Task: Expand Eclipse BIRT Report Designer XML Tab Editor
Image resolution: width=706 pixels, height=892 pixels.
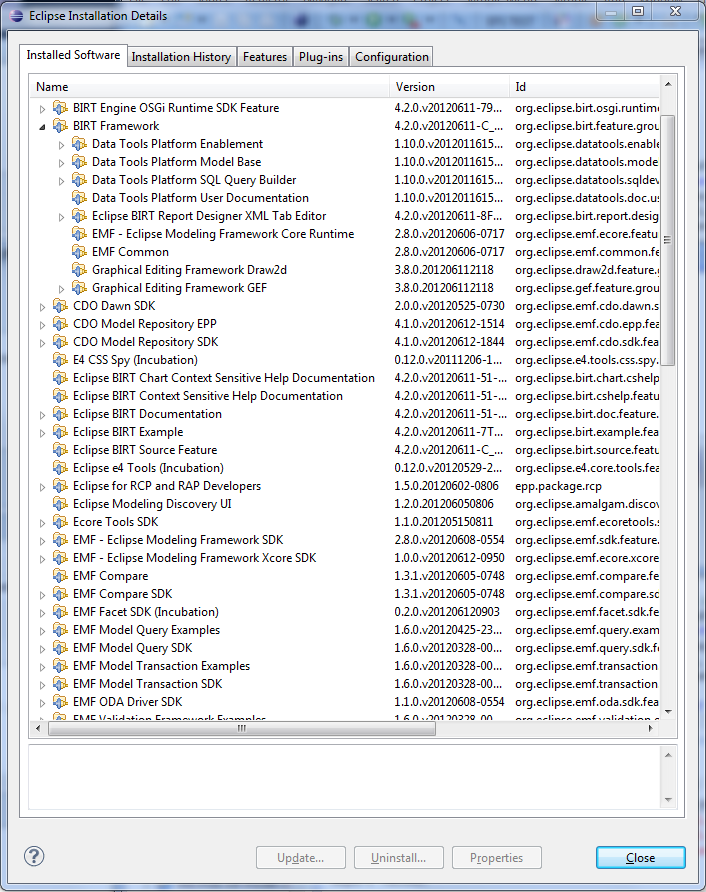Action: pos(61,217)
